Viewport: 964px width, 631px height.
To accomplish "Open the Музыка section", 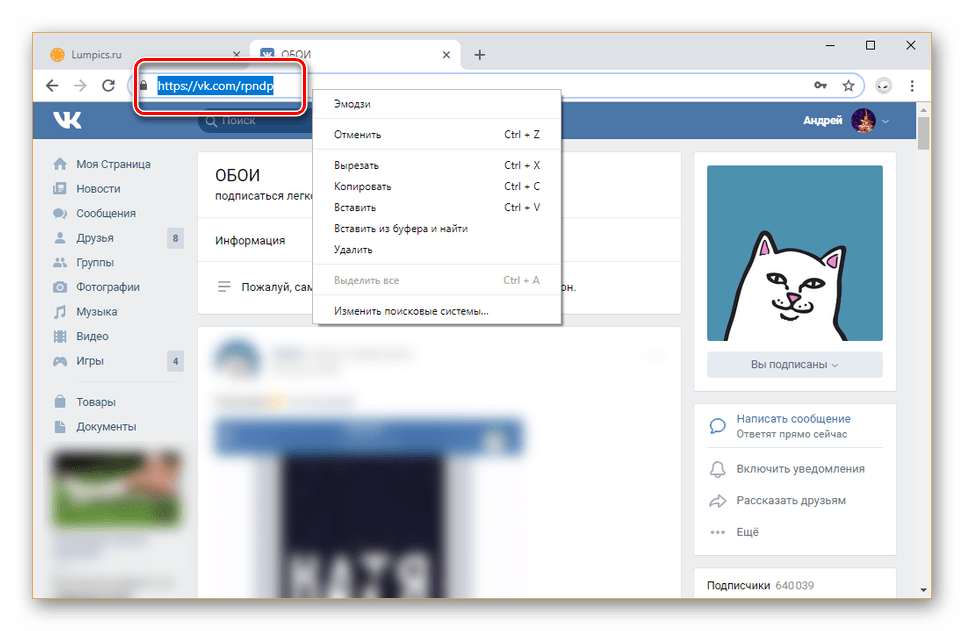I will tap(97, 312).
